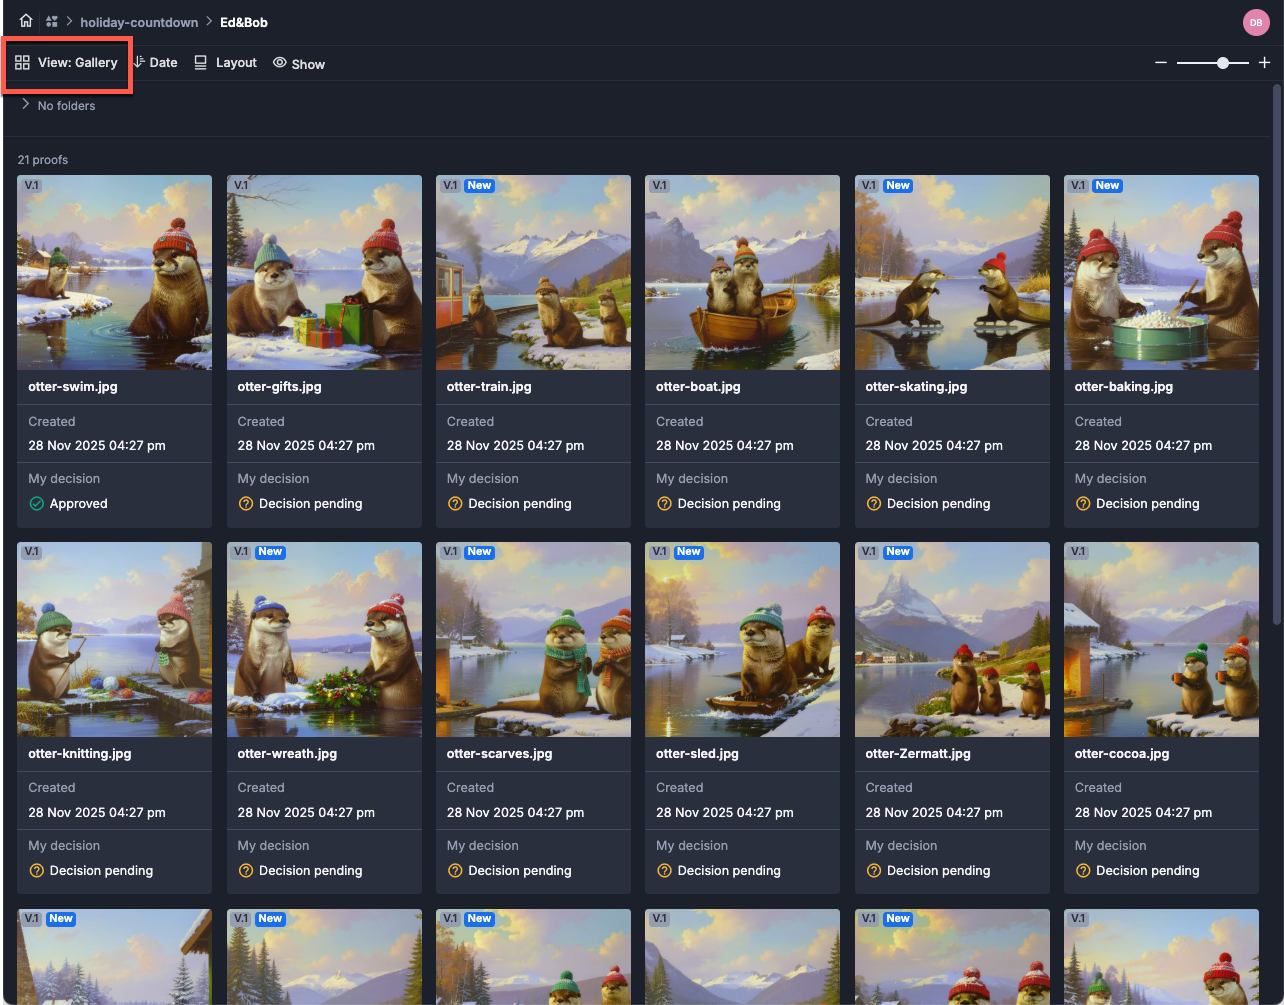This screenshot has height=1005, width=1284.
Task: Toggle decision status on otter-cocoa.jpg
Action: click(1082, 870)
